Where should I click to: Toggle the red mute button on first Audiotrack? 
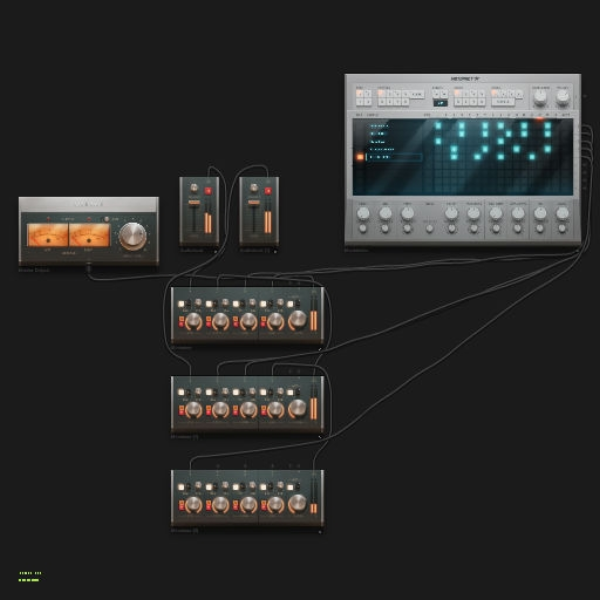(208, 191)
